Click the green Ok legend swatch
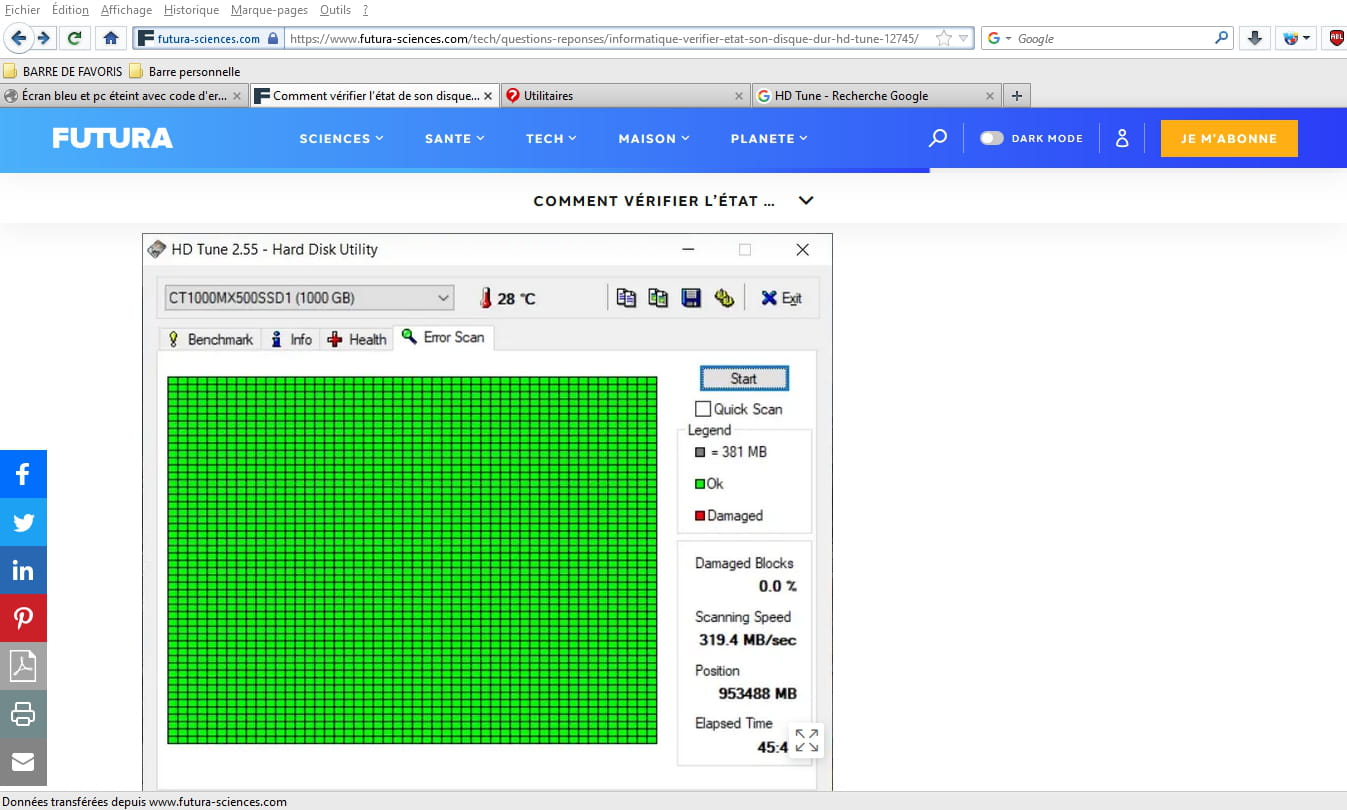Image resolution: width=1347 pixels, height=810 pixels. [x=700, y=484]
